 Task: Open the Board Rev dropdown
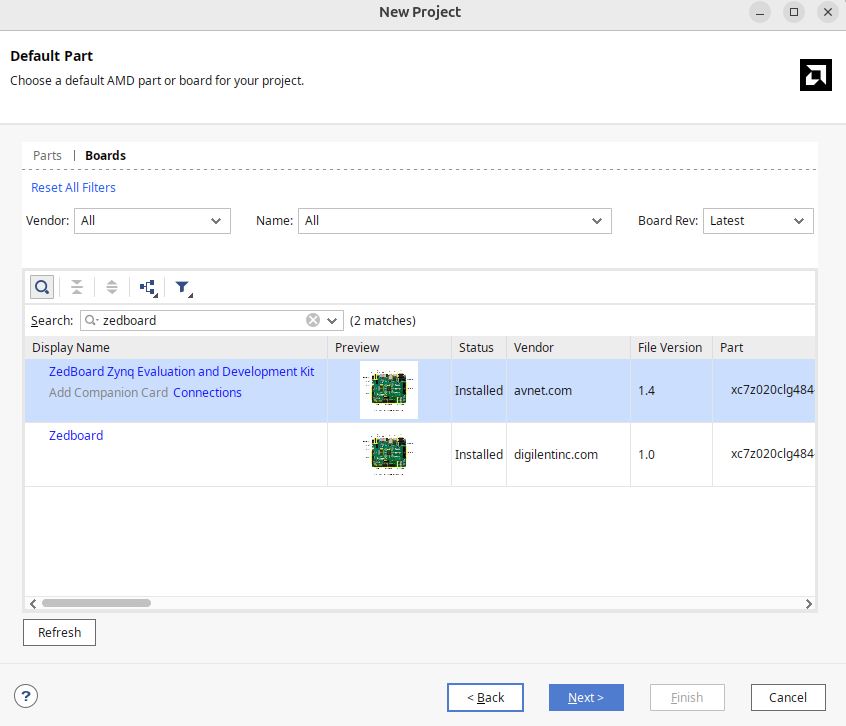[x=758, y=221]
